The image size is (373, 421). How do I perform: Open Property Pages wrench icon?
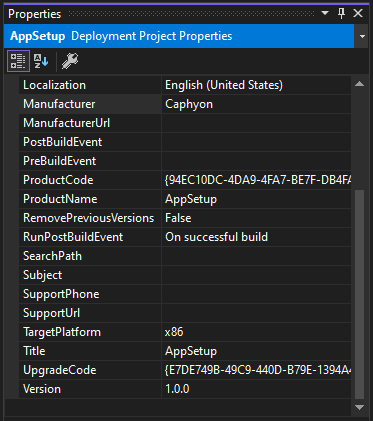coord(70,61)
